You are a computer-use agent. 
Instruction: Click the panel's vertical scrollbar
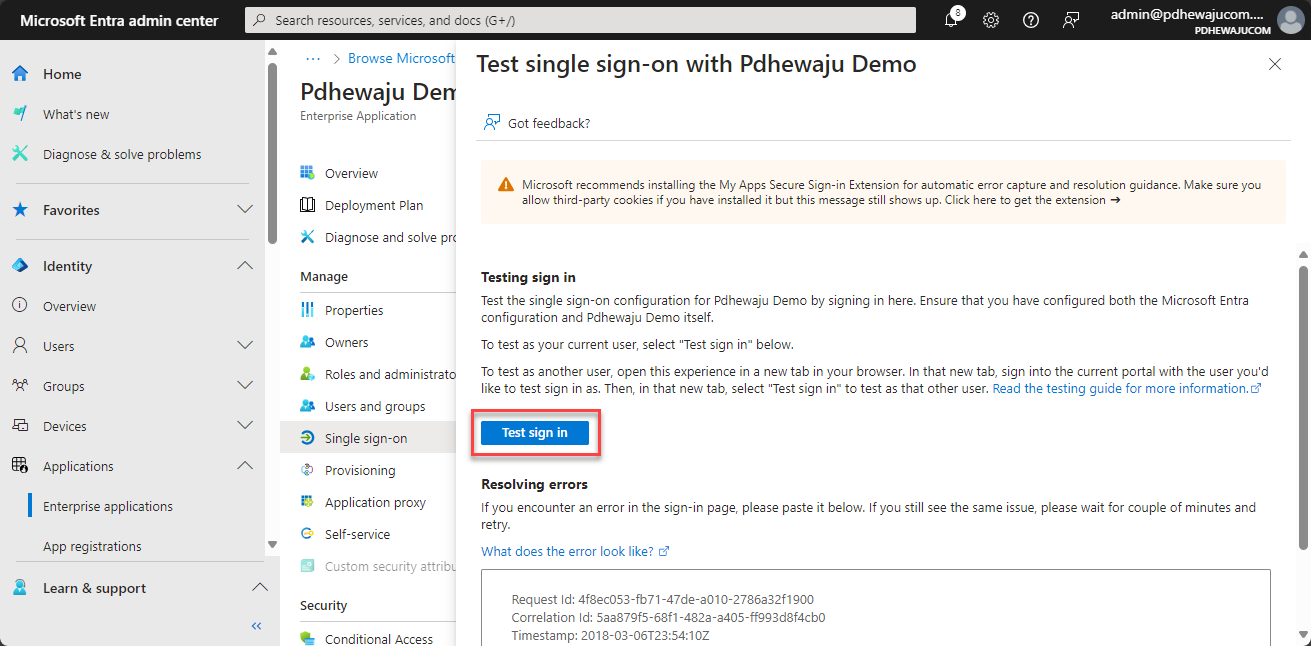(1303, 405)
